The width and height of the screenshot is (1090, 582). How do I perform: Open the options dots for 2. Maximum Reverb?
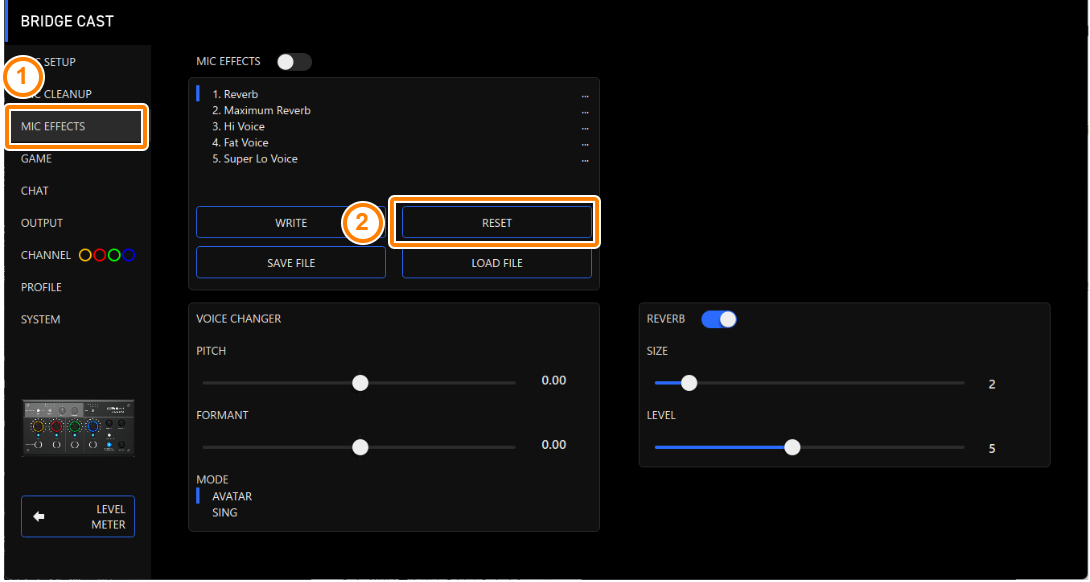585,112
